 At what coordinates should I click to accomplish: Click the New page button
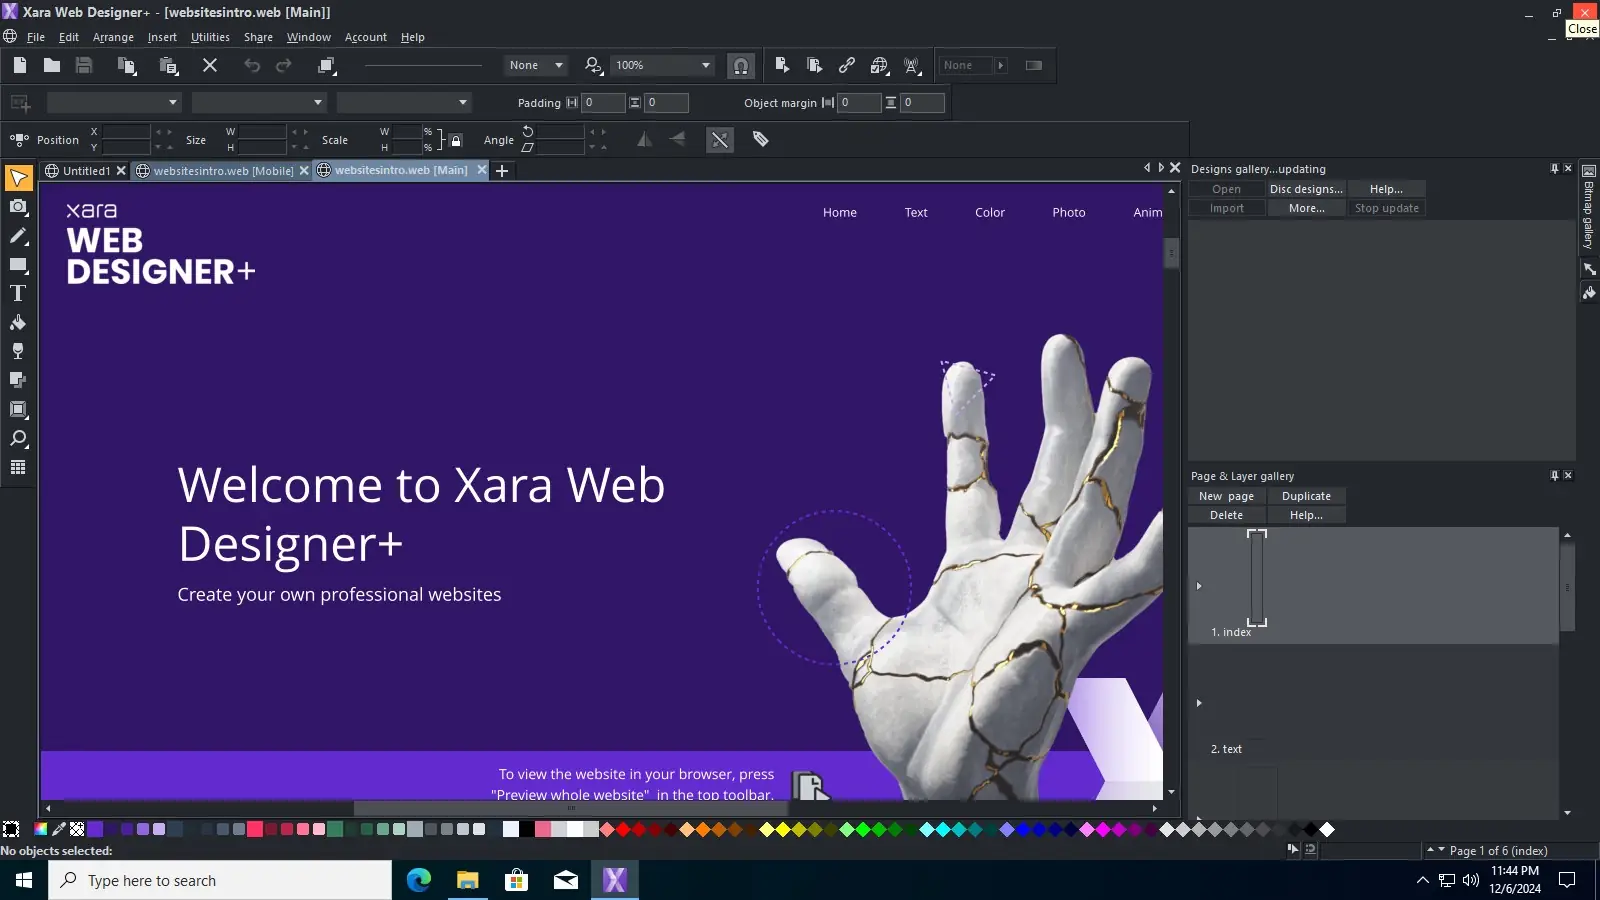tap(1226, 496)
